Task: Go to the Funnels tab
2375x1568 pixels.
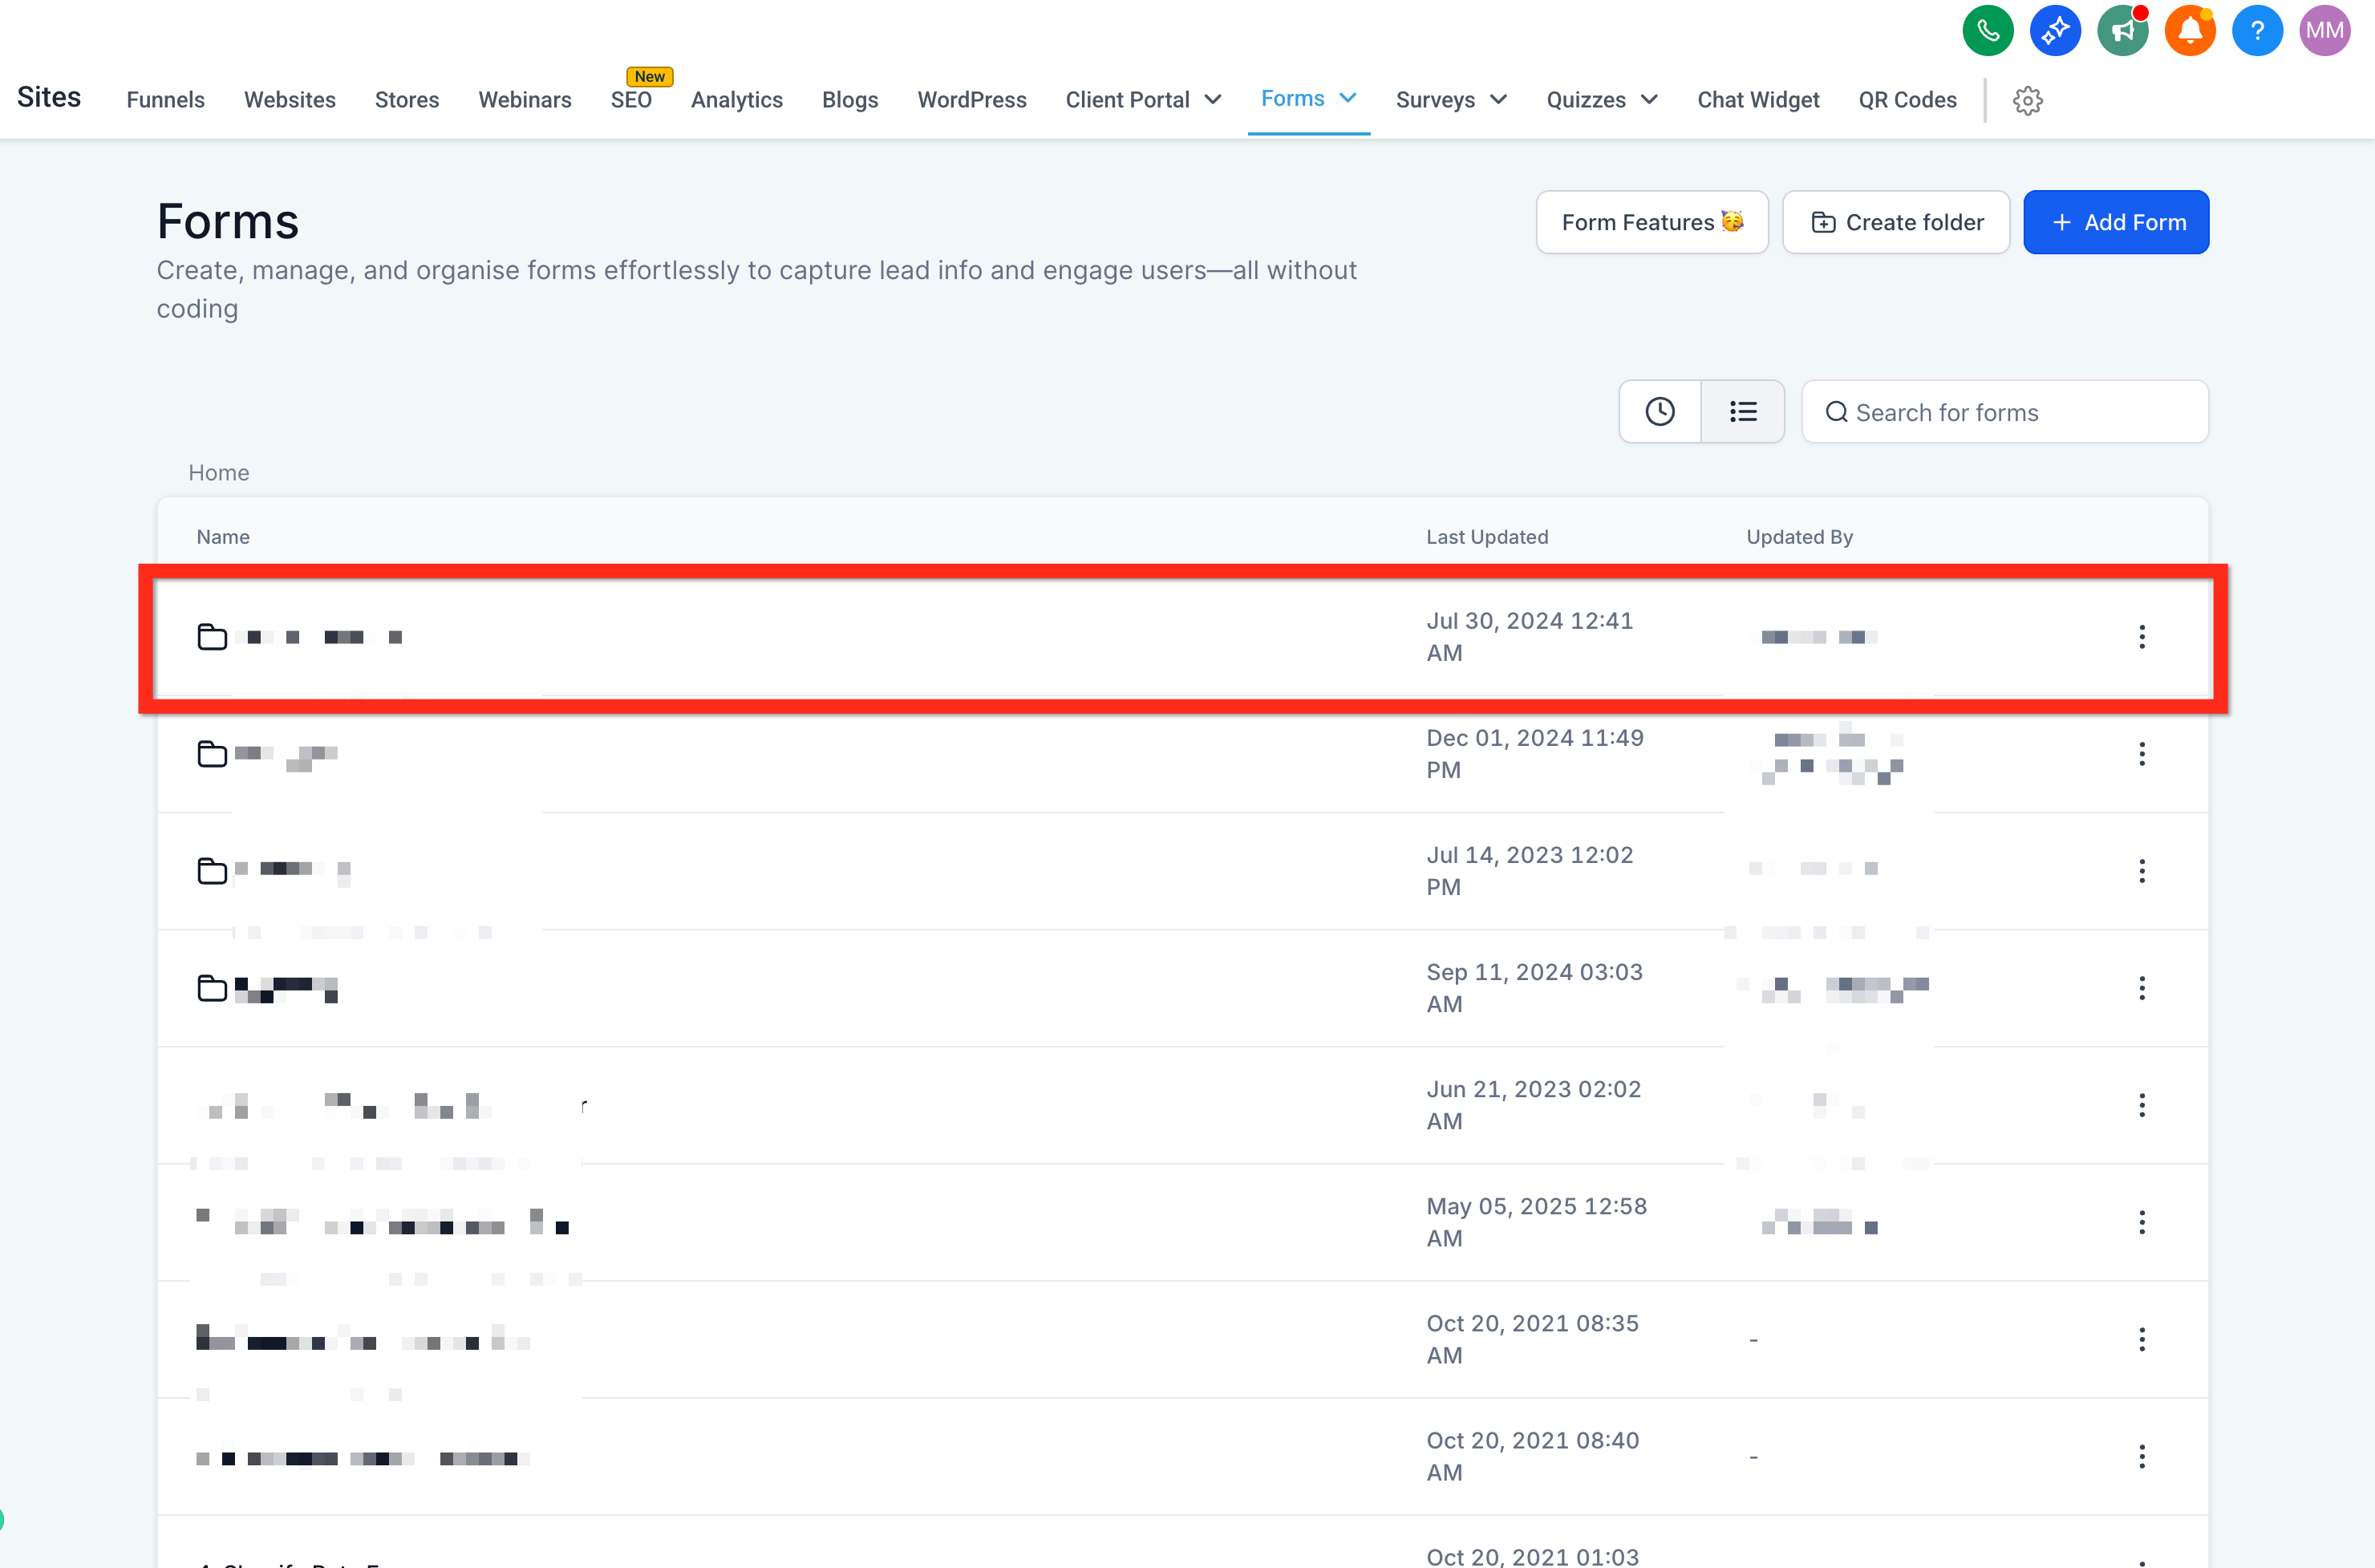Action: tap(165, 100)
